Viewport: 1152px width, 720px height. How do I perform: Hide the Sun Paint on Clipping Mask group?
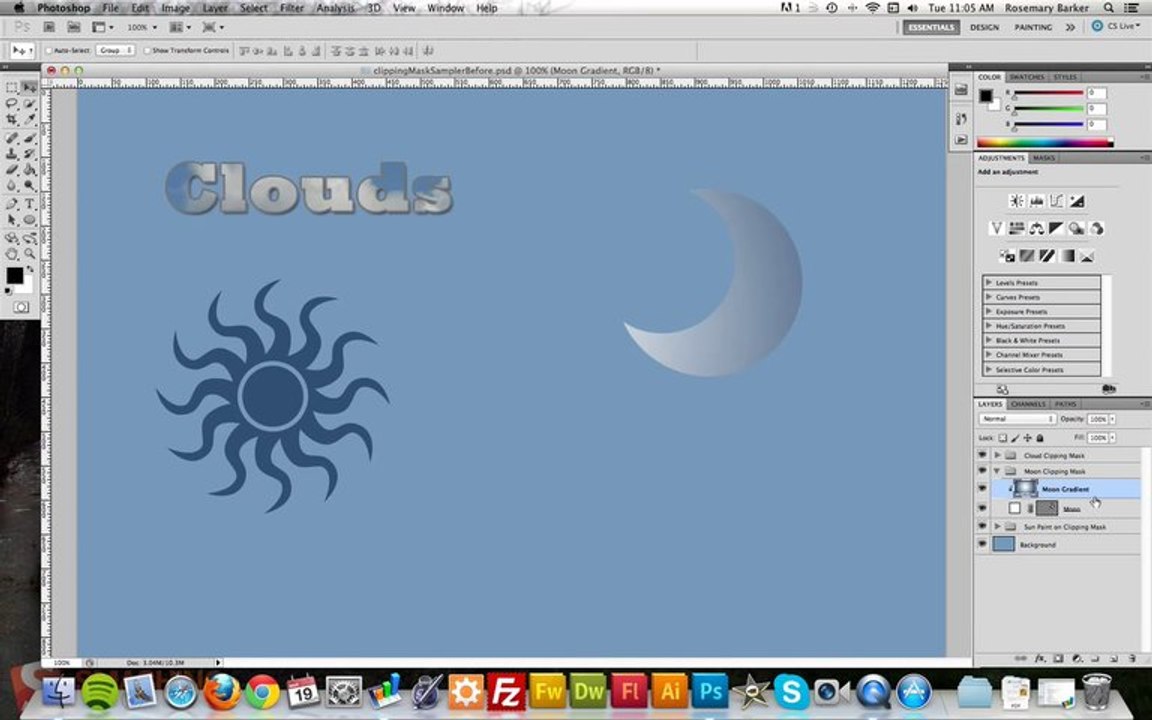tap(982, 526)
